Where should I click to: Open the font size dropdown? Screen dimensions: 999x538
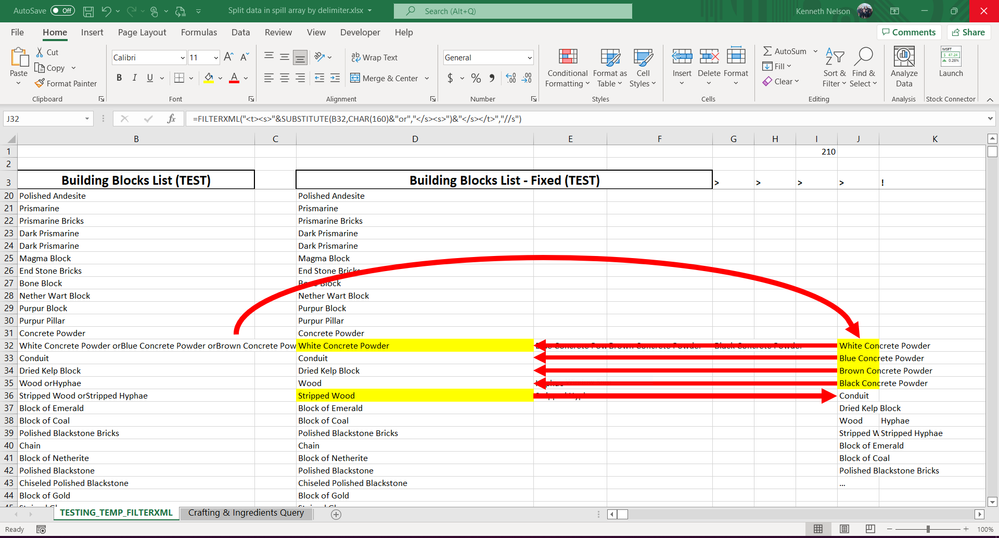[215, 57]
